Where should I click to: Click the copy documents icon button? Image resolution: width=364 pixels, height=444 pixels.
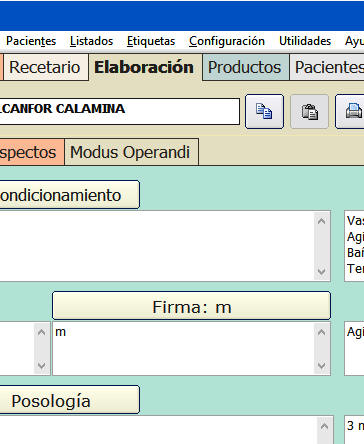(x=264, y=111)
